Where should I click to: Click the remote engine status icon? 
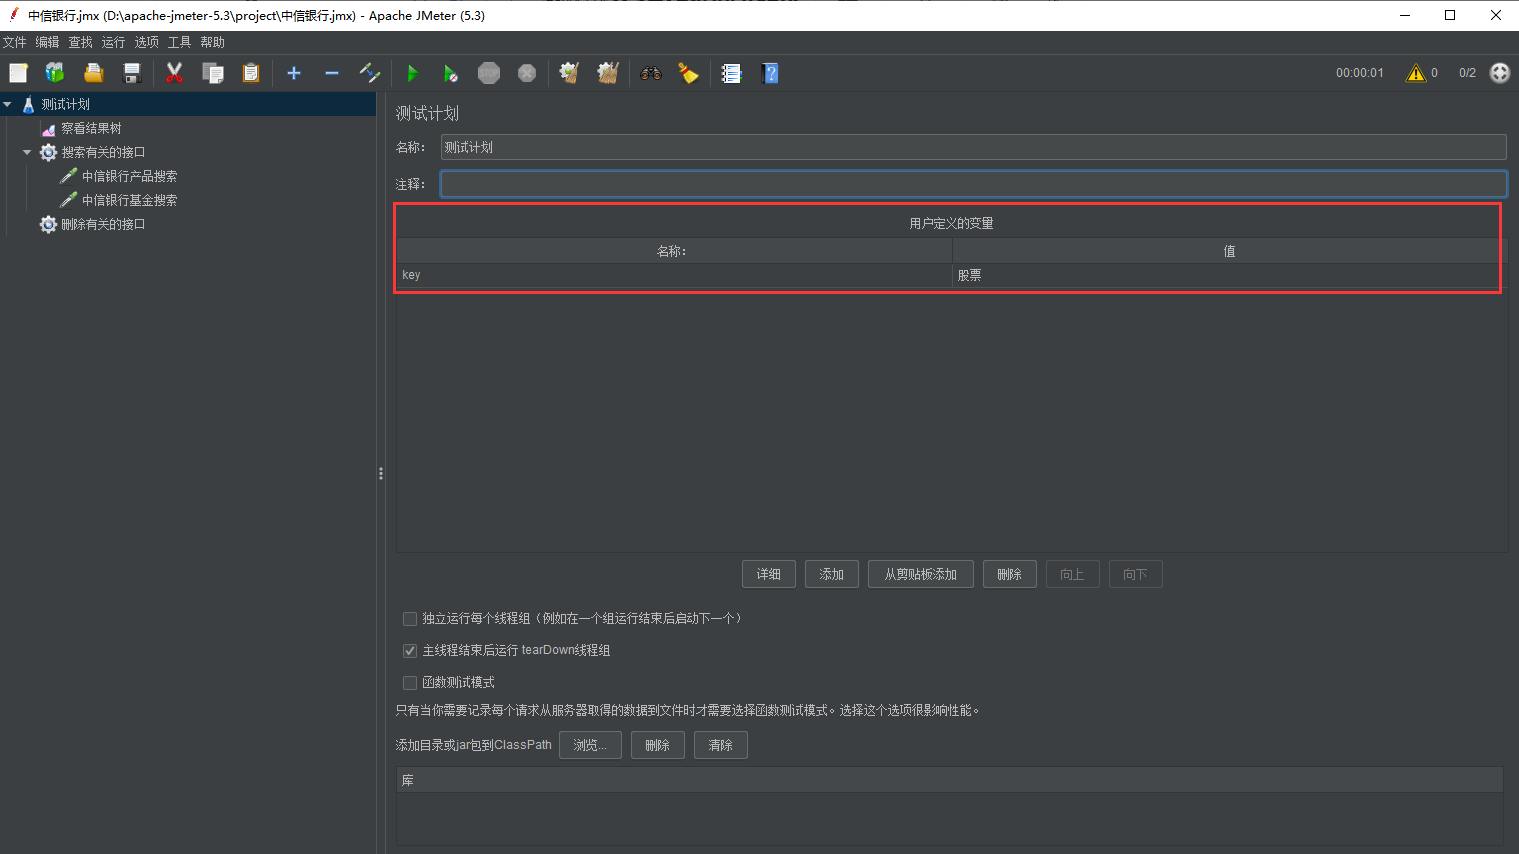point(1500,73)
